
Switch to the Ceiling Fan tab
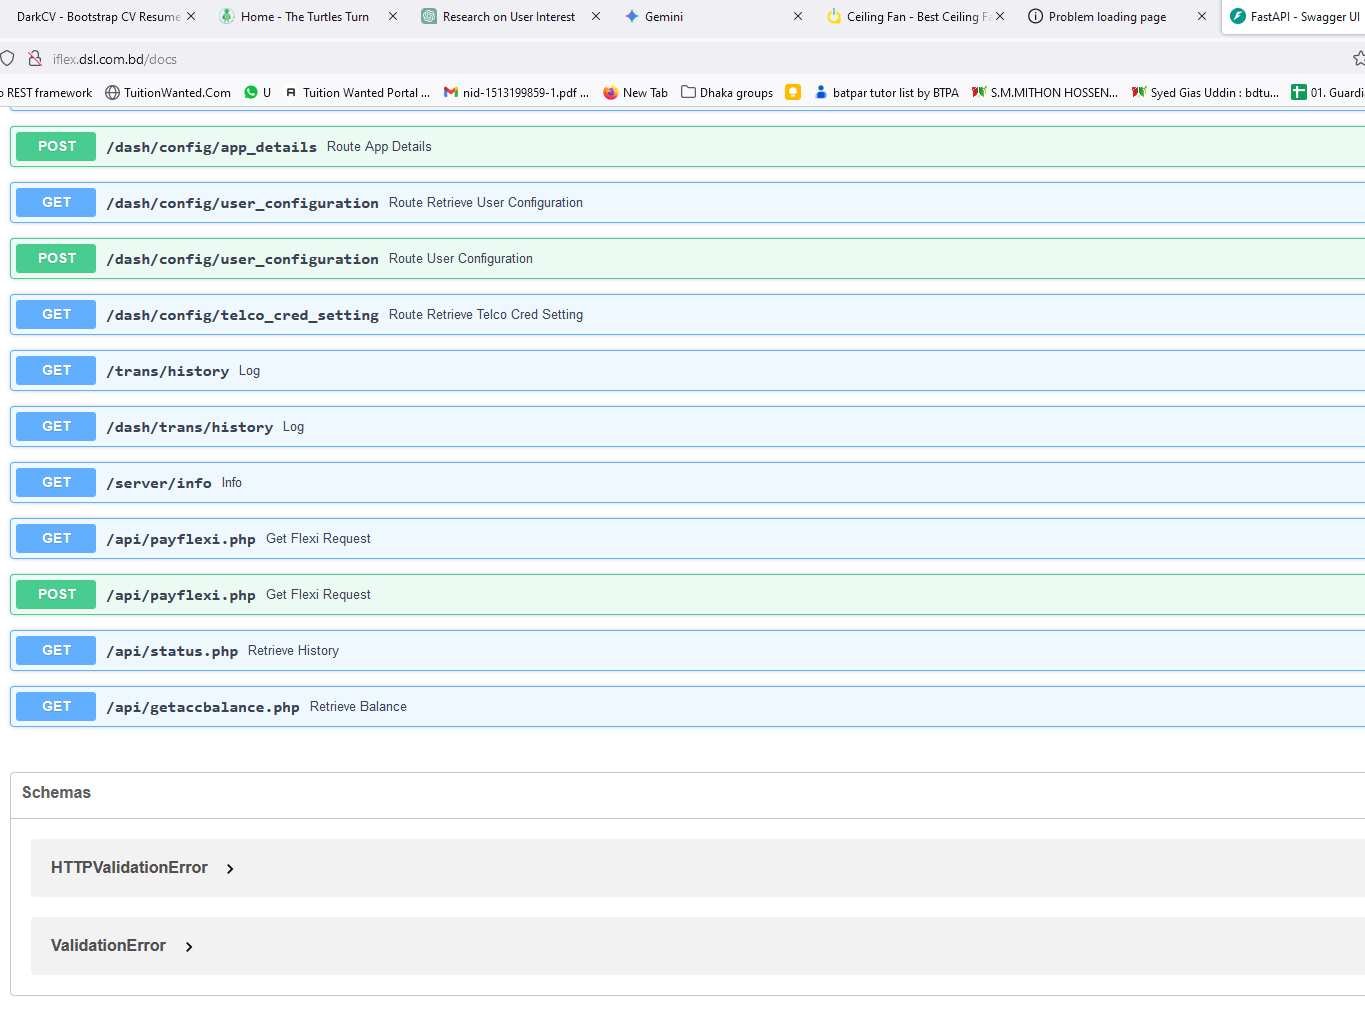click(x=907, y=17)
